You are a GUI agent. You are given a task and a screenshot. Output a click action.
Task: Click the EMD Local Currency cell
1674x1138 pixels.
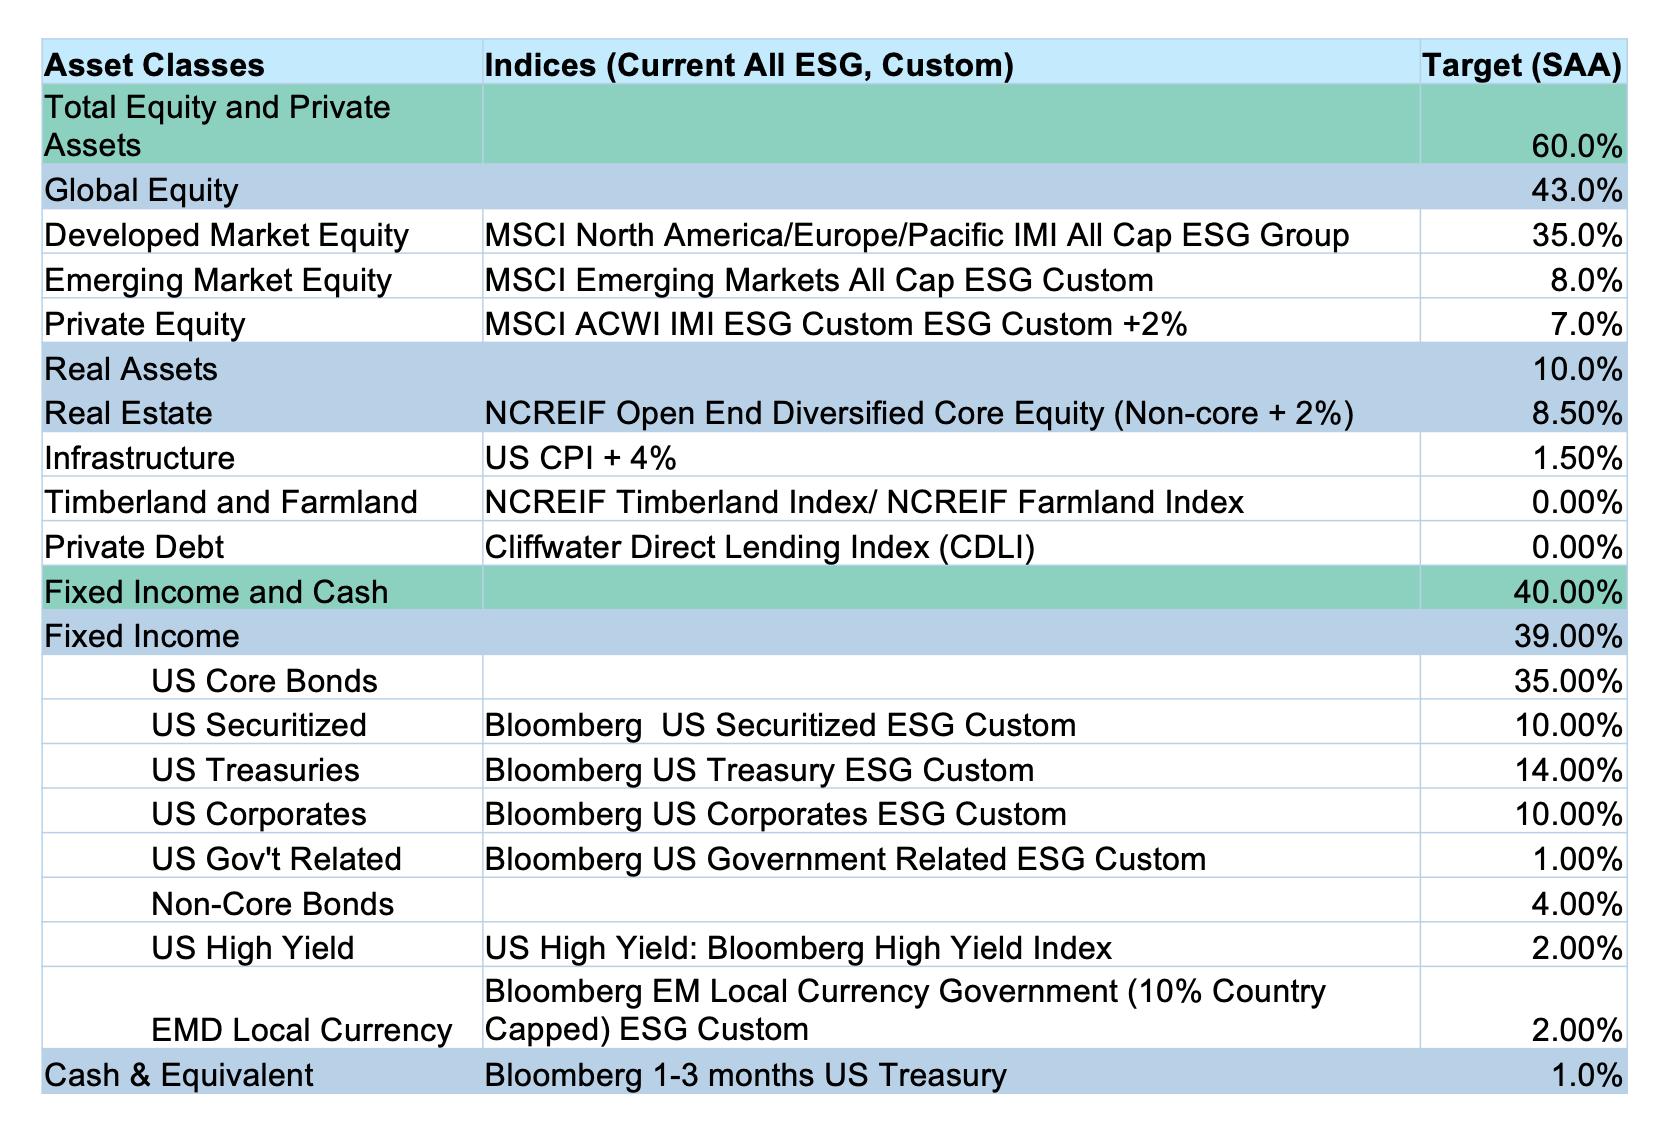point(301,1029)
